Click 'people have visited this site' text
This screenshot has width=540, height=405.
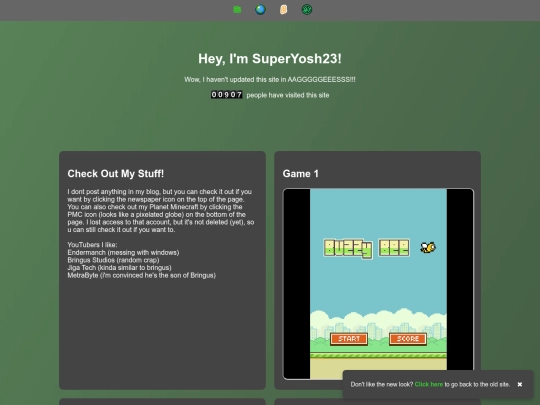pyautogui.click(x=288, y=95)
